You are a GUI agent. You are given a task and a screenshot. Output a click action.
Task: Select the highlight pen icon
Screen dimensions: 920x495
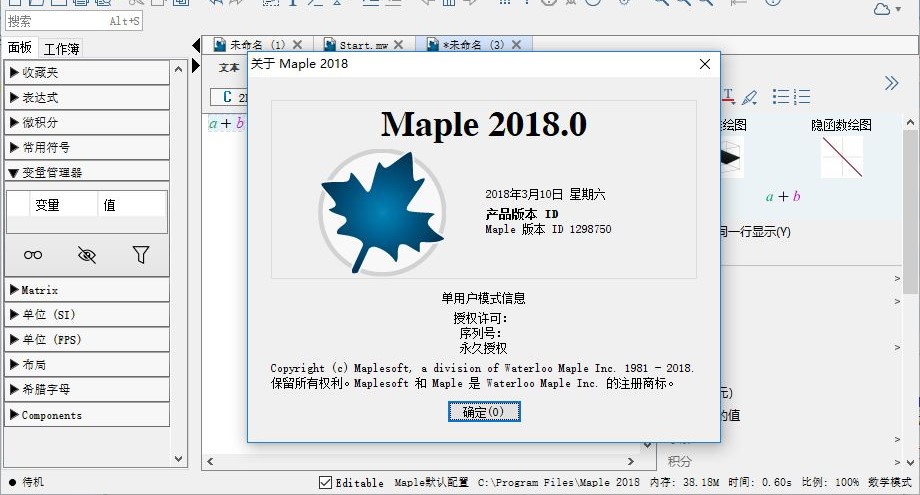[749, 97]
